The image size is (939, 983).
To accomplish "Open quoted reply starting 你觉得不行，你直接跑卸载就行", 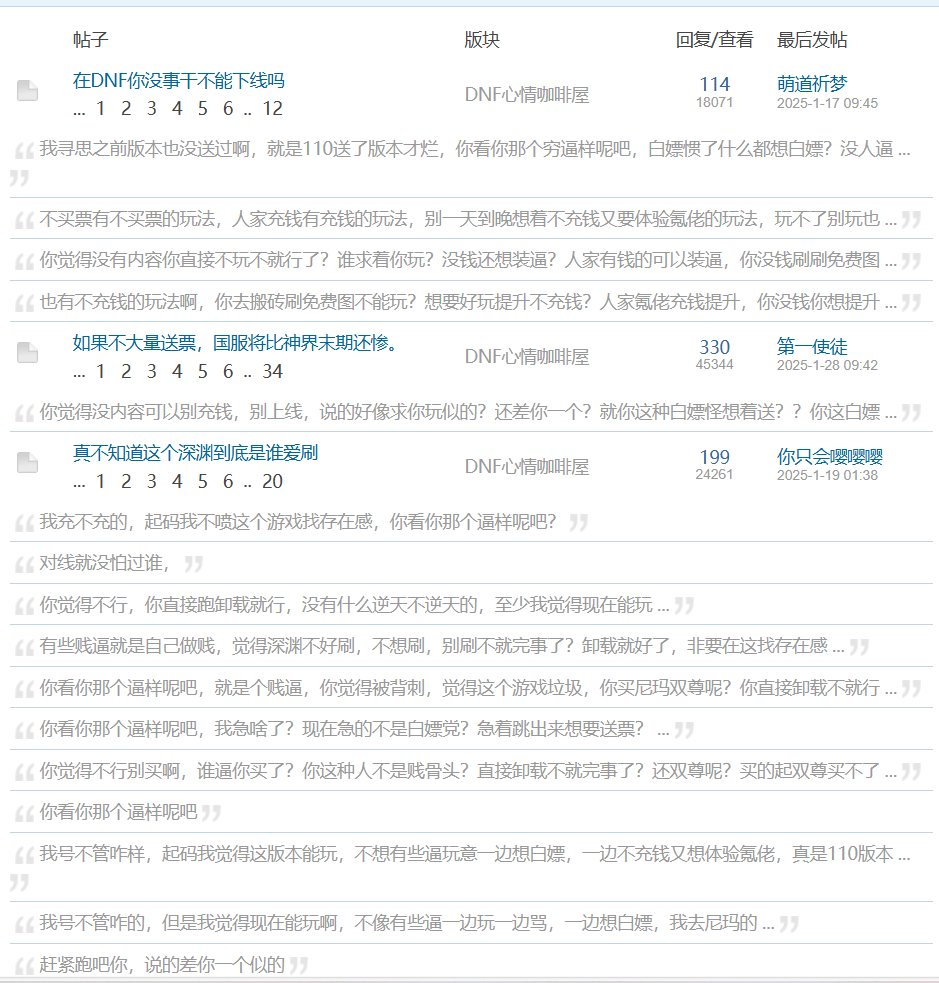I will pyautogui.click(x=354, y=604).
